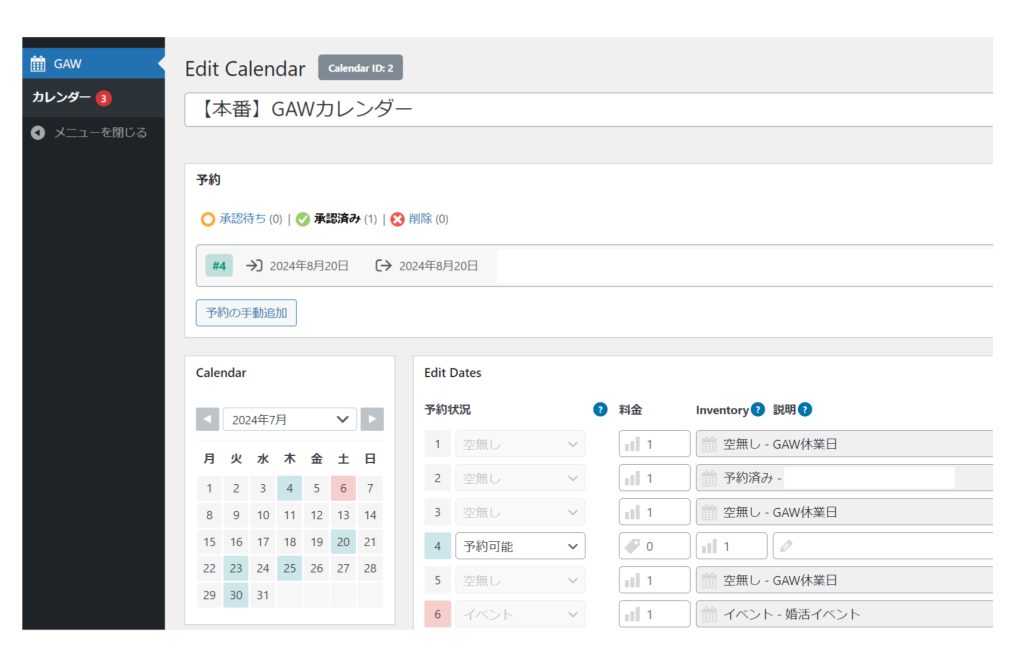Viewport: 1024px width, 672px height.
Task: Open the 予約可能 status dropdown for day 4
Action: [x=519, y=546]
